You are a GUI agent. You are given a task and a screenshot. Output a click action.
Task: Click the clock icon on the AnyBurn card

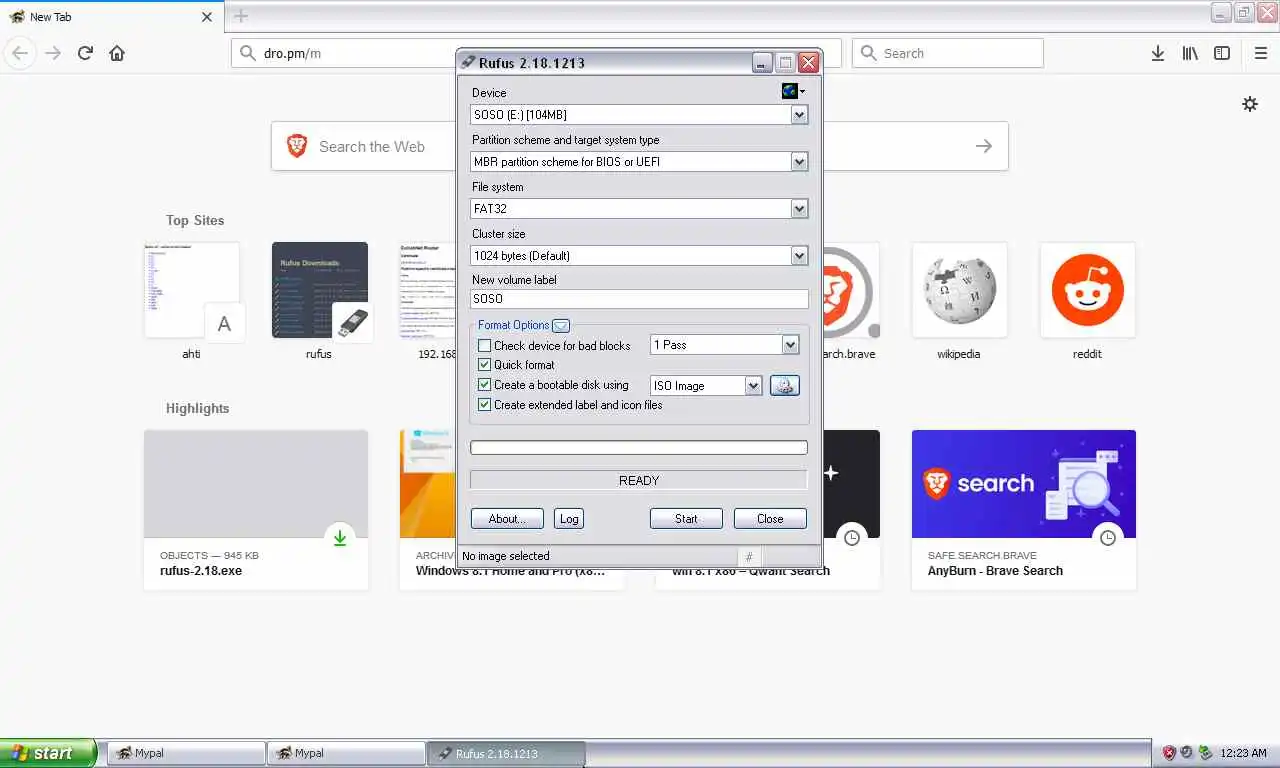(1108, 538)
